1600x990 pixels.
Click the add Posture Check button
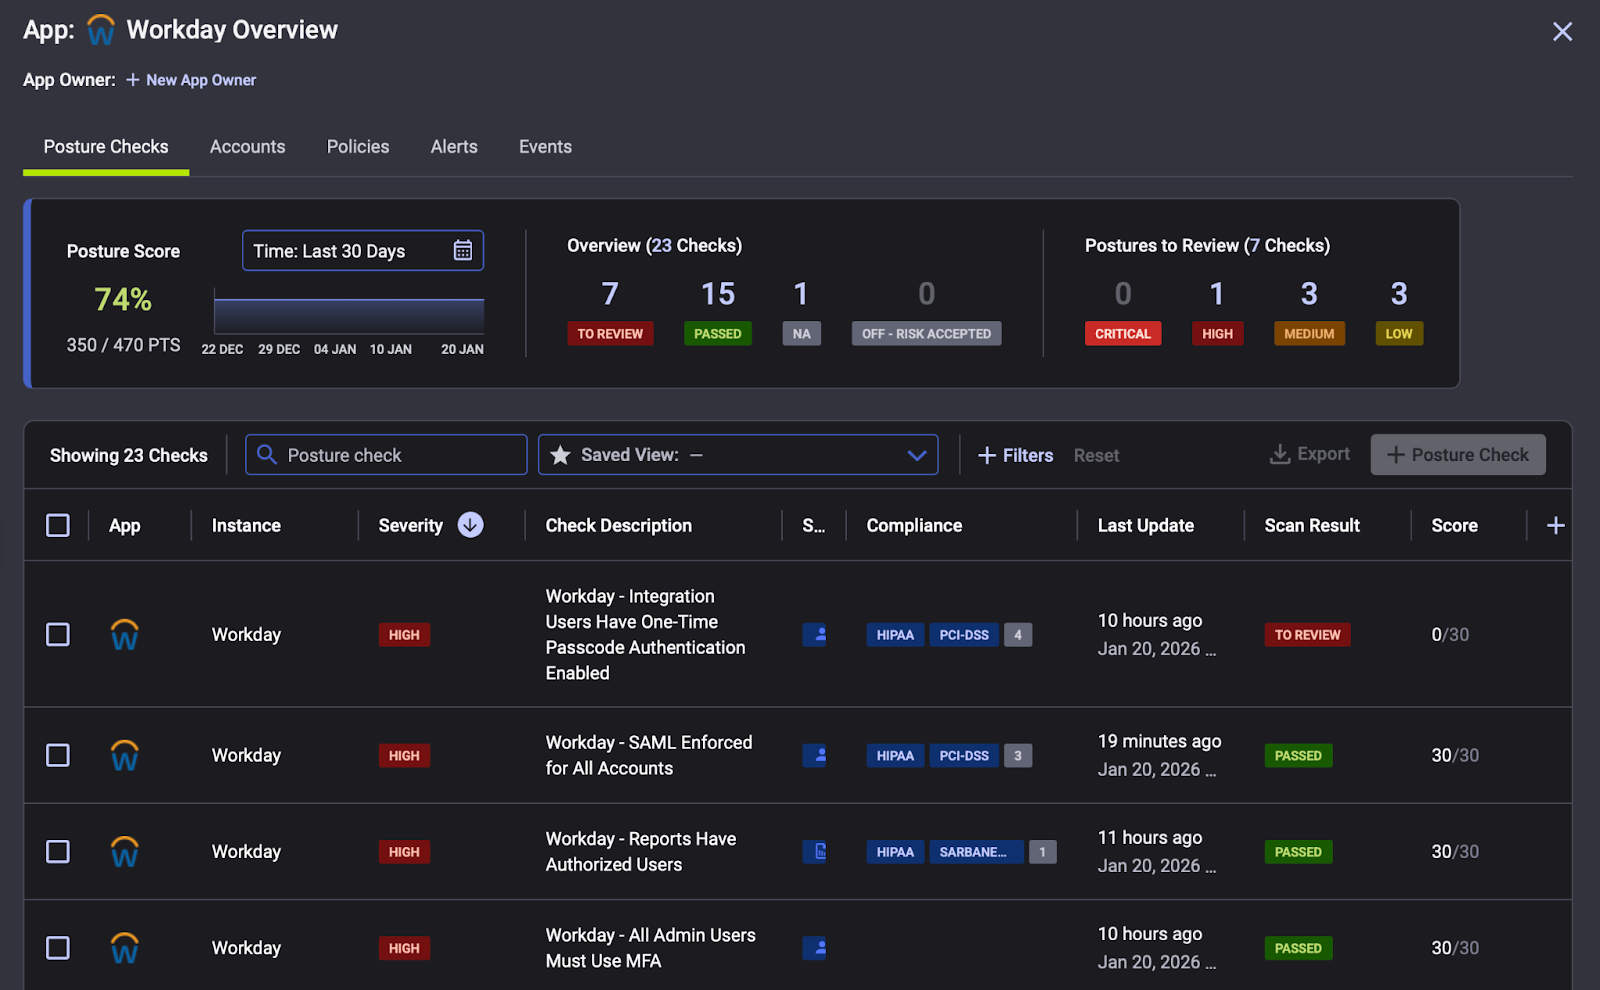point(1458,455)
